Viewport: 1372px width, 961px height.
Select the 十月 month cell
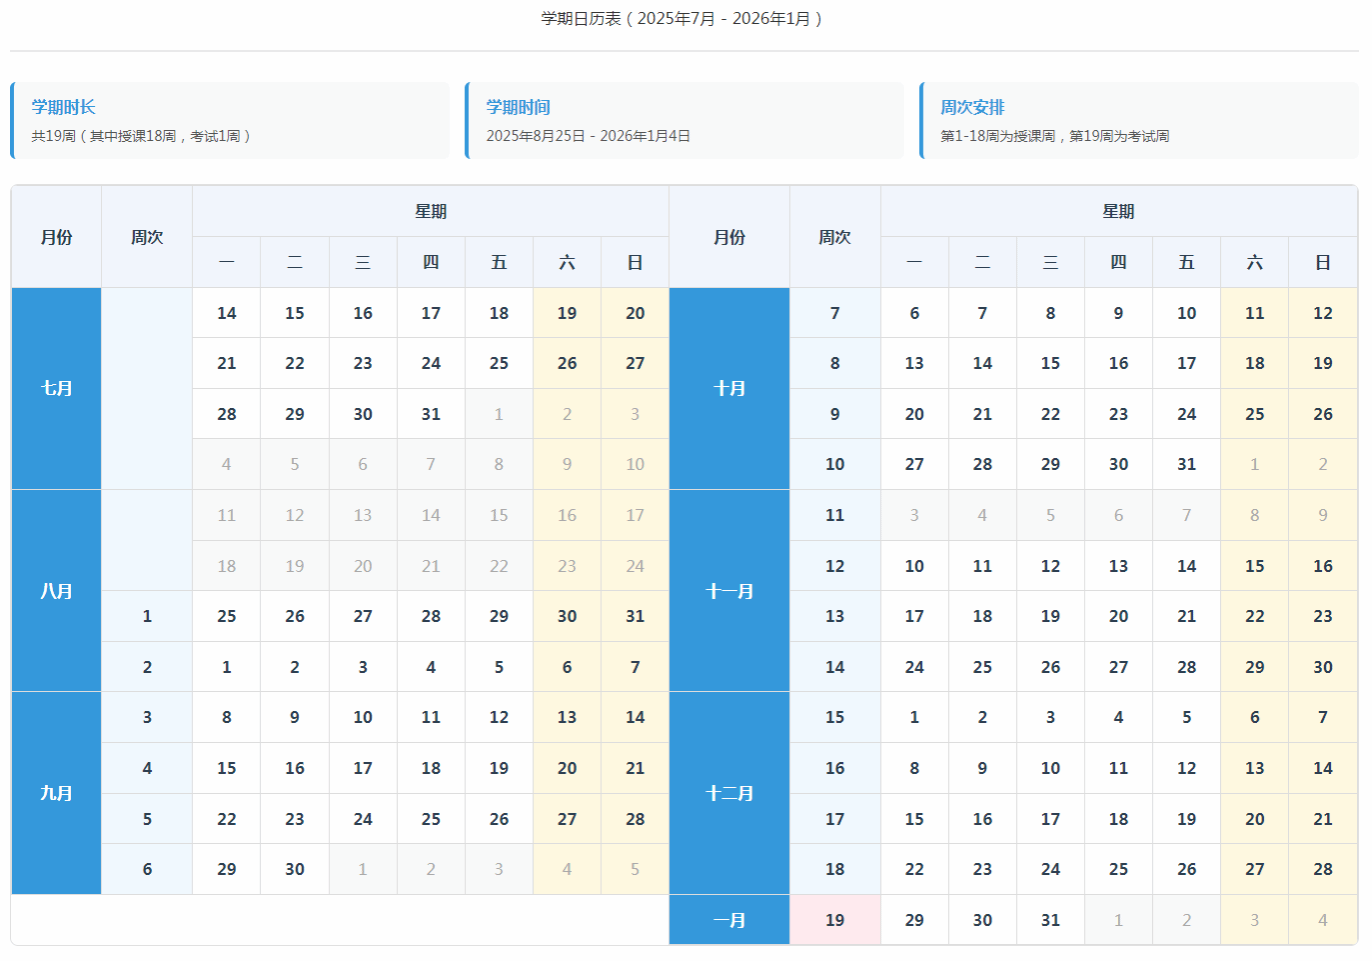pos(729,388)
